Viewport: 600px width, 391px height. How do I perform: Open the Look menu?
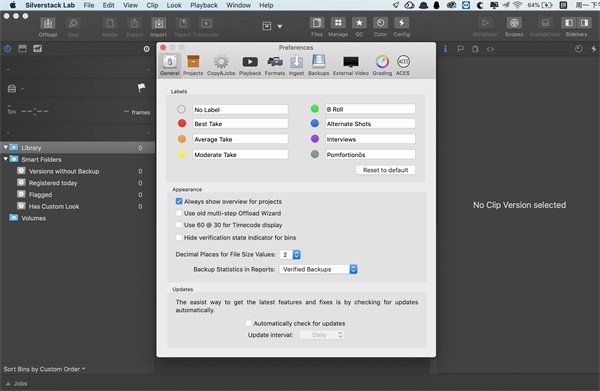pyautogui.click(x=174, y=5)
